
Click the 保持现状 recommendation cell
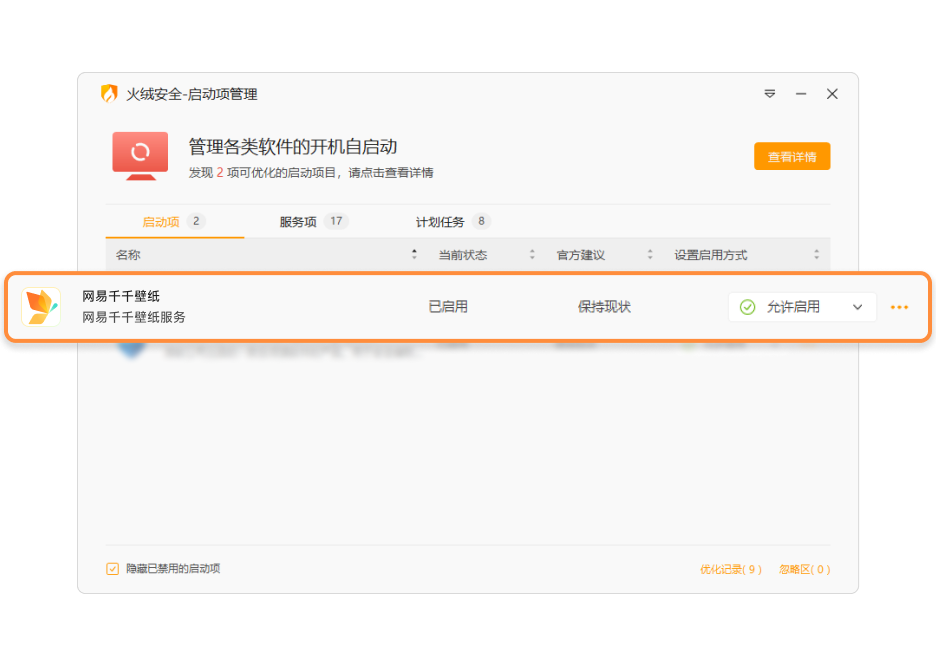(604, 307)
